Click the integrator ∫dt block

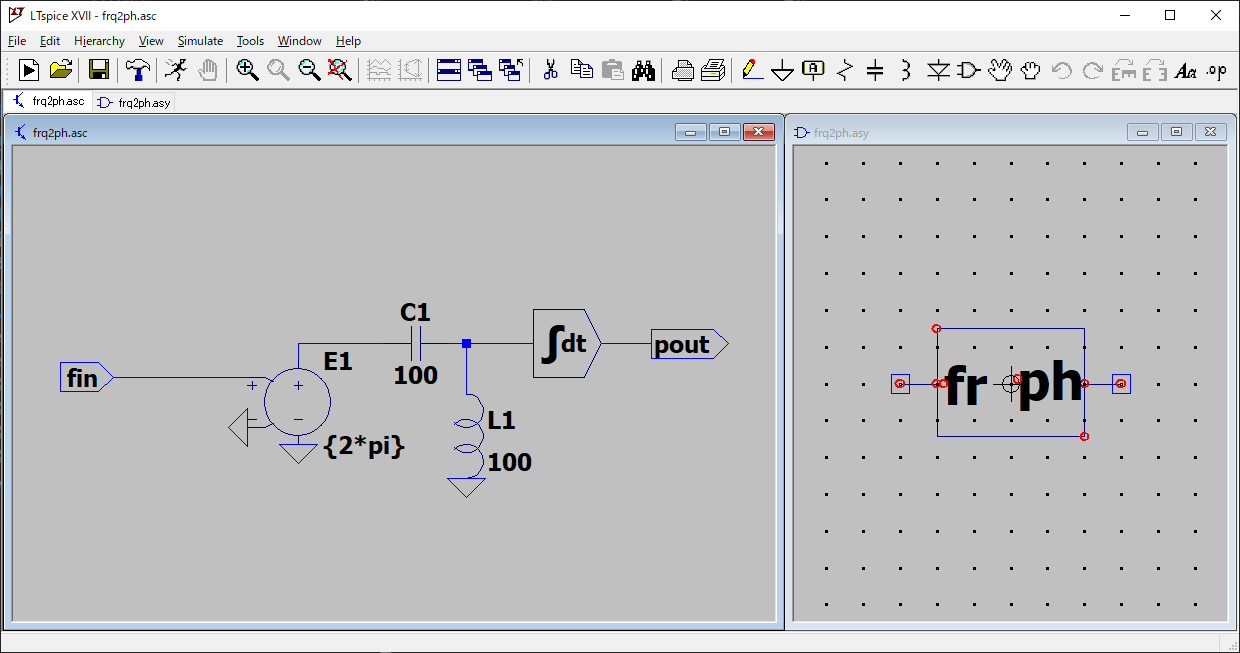coord(566,344)
